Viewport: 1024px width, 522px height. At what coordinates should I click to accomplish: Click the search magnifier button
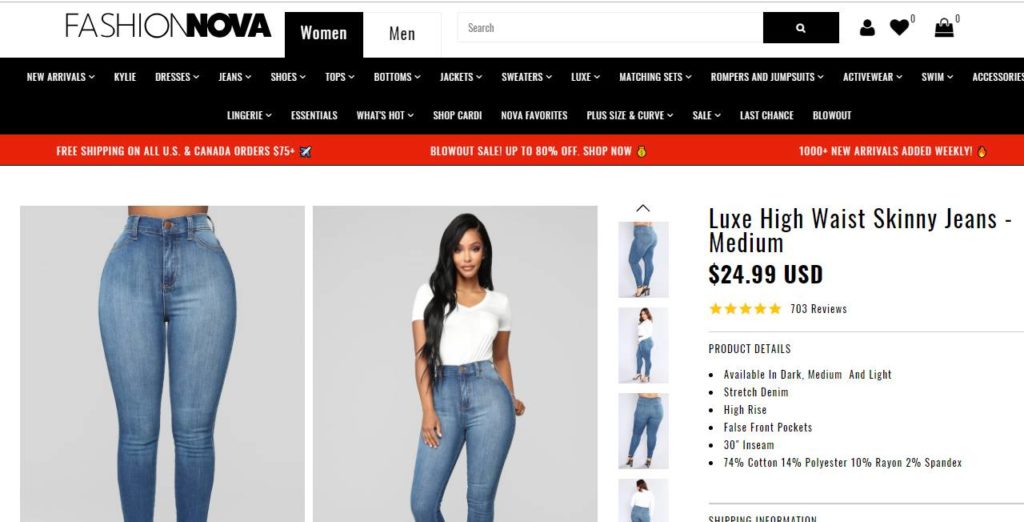click(x=801, y=27)
